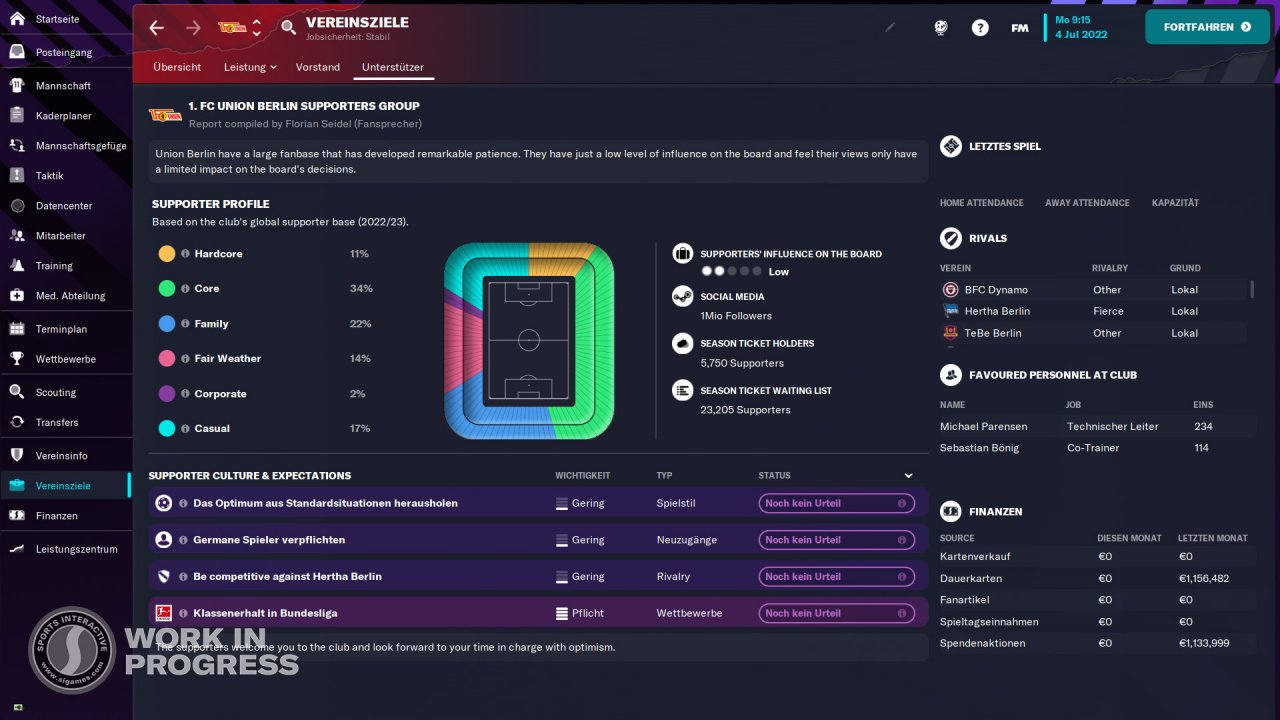
Task: Click the search magnifier icon
Action: (288, 28)
